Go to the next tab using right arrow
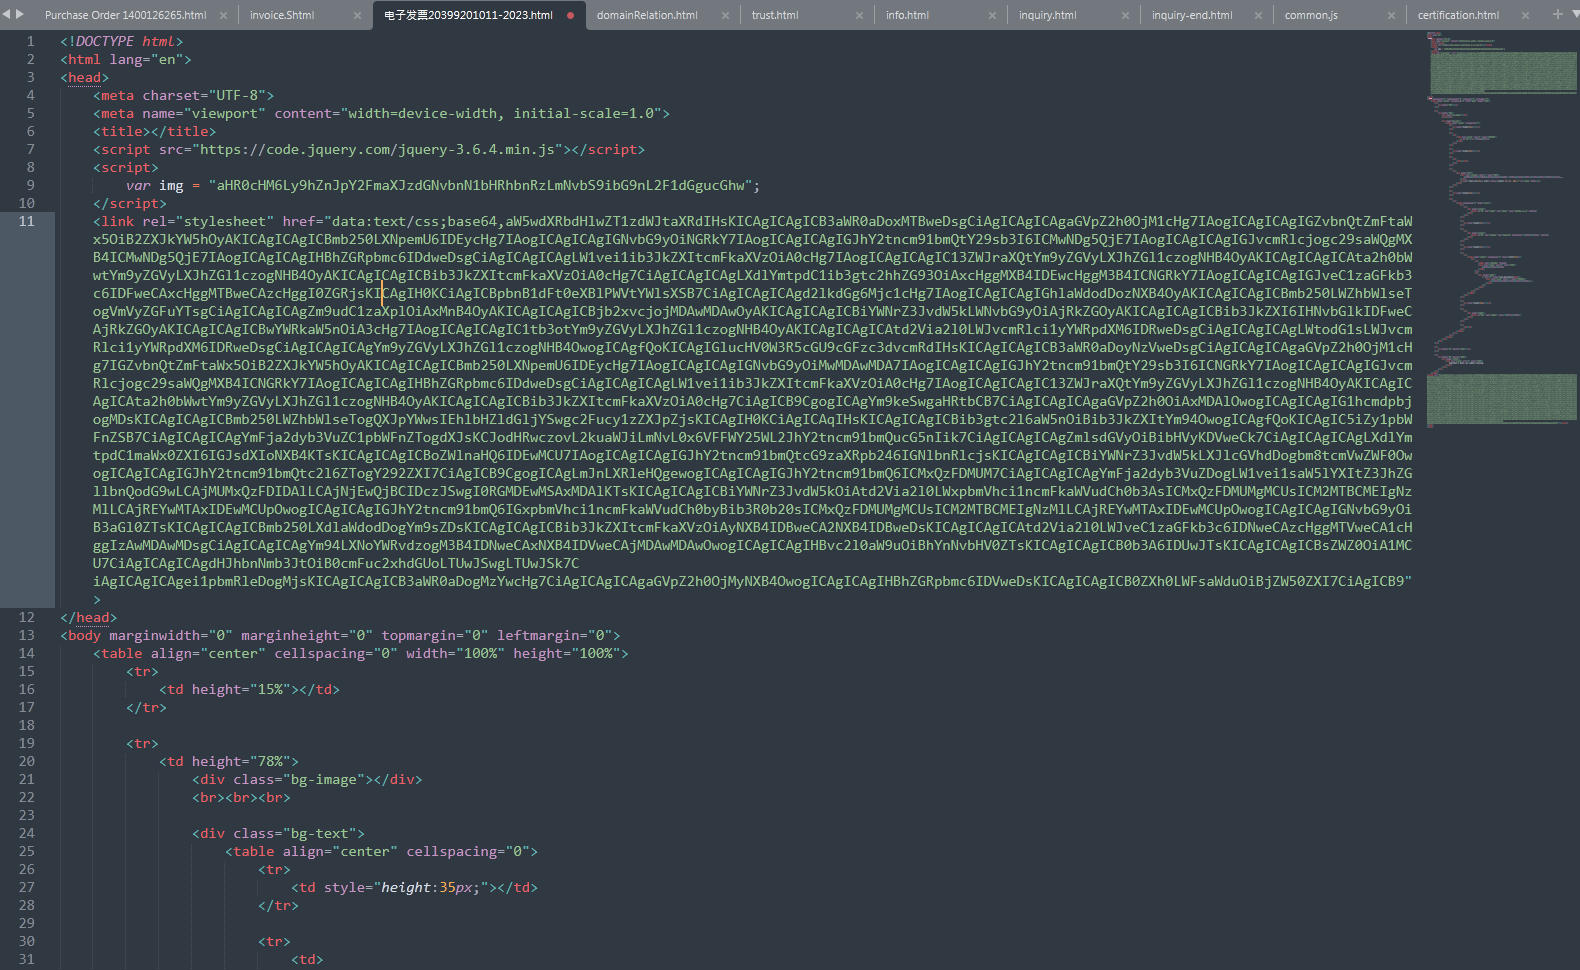This screenshot has height=970, width=1580. 19,14
